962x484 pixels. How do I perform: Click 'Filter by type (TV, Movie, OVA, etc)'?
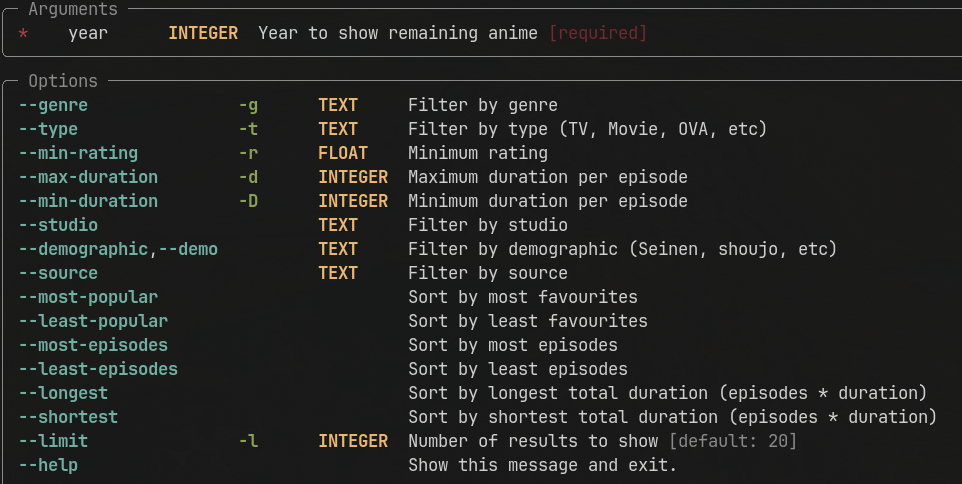point(587,129)
